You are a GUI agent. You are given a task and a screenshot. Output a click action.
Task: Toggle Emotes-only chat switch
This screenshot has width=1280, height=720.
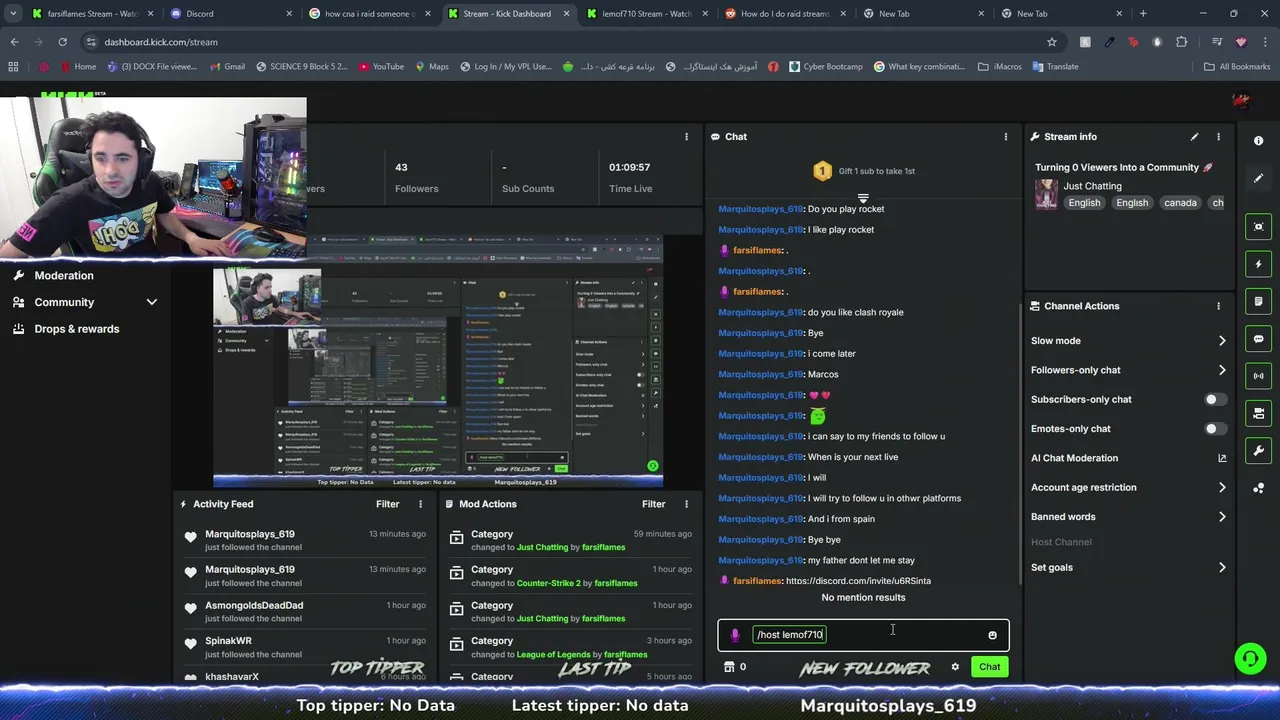(1215, 429)
